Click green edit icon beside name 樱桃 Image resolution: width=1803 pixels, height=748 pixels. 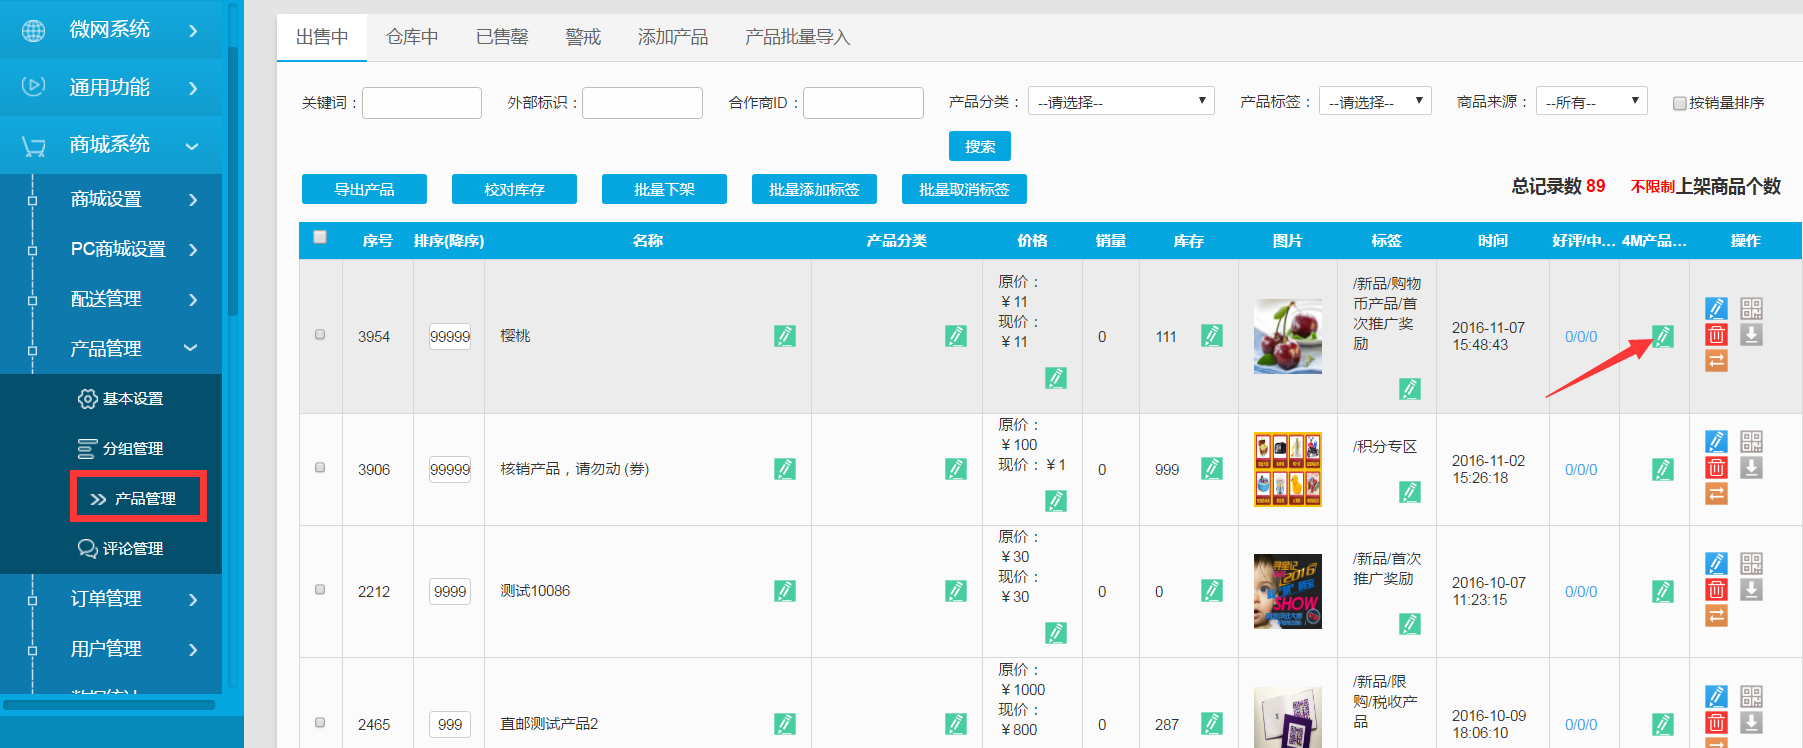[785, 336]
